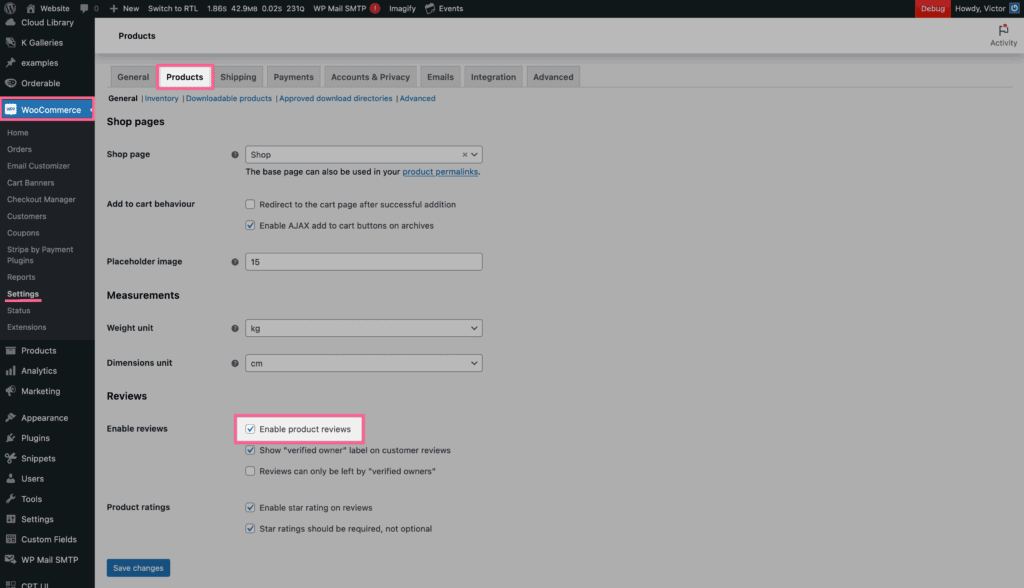Open Imagify in admin bar
Viewport: 1024px width, 588px height.
tap(402, 8)
